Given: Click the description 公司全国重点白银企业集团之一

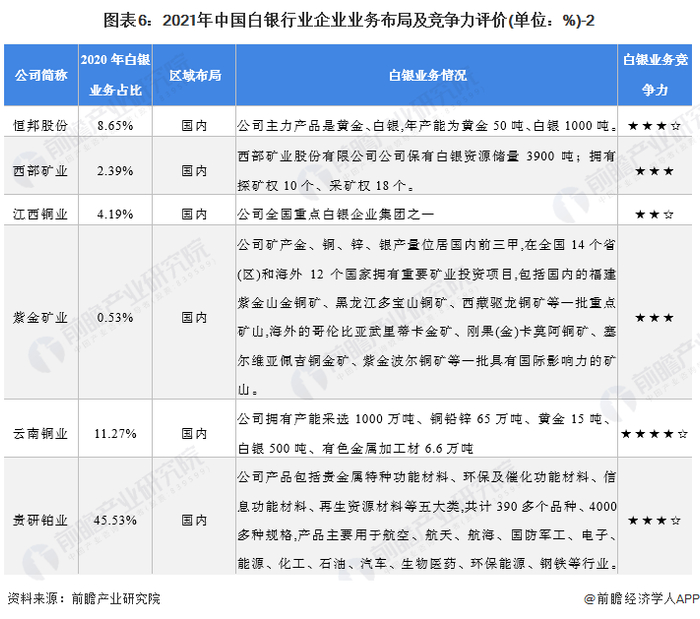Looking at the screenshot, I should click(x=335, y=214).
